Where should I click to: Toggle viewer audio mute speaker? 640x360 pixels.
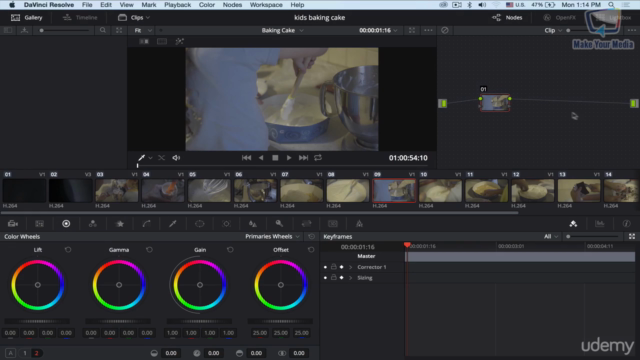click(x=176, y=158)
